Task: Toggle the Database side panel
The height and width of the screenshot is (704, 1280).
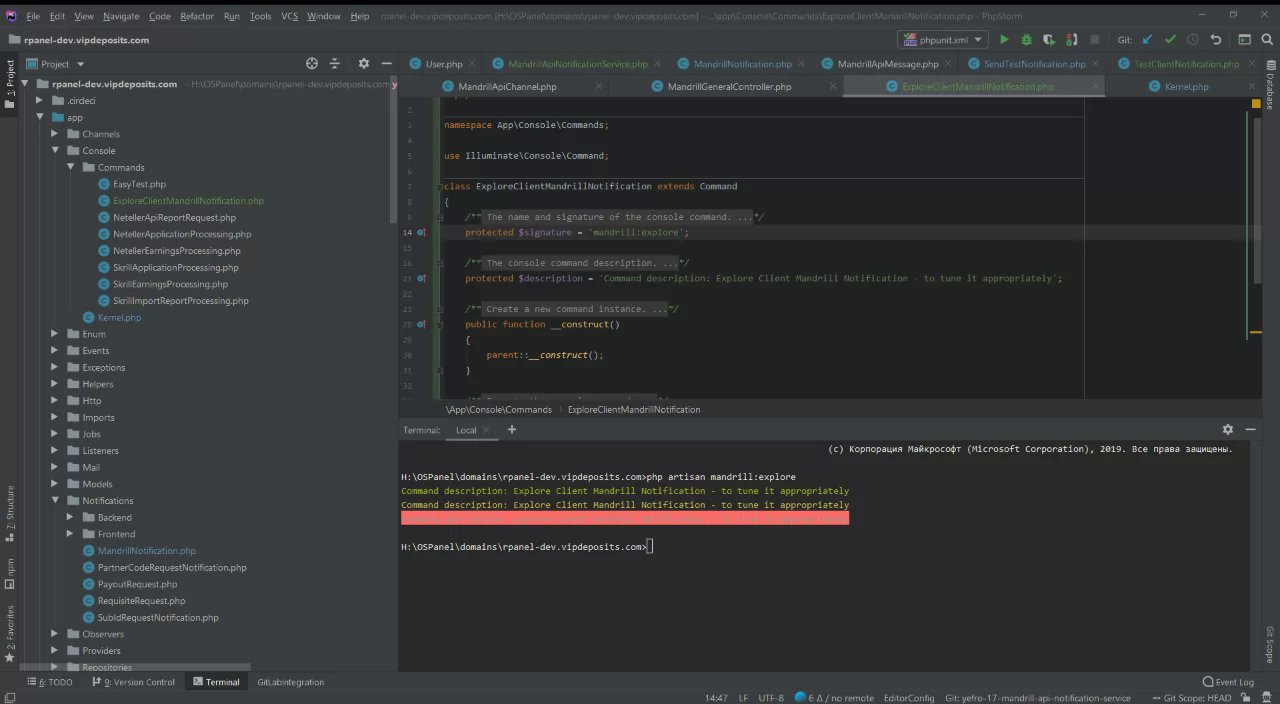Action: pyautogui.click(x=1270, y=87)
